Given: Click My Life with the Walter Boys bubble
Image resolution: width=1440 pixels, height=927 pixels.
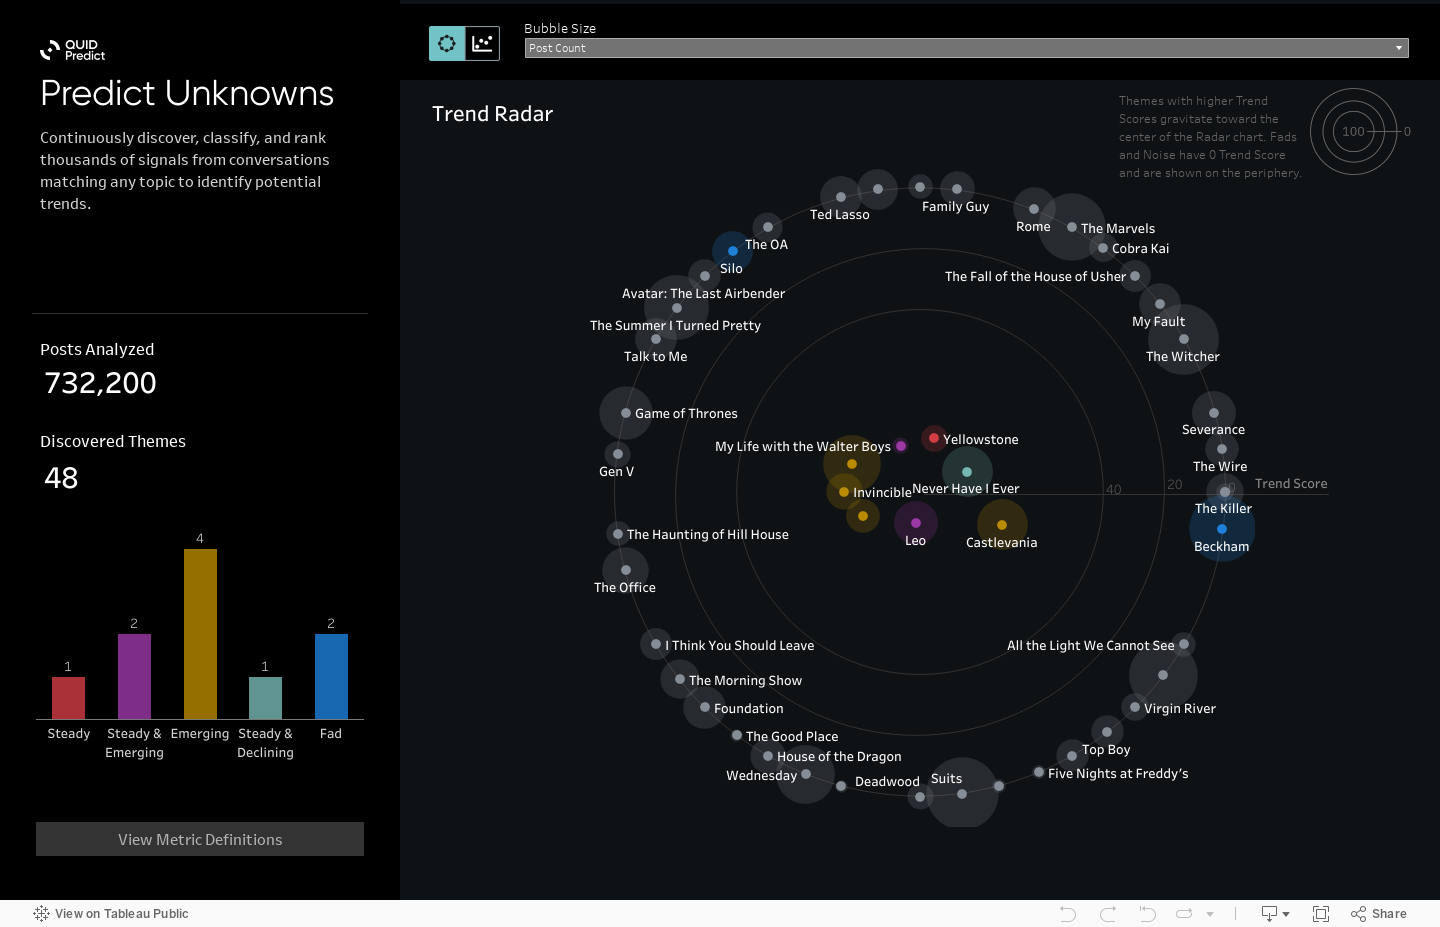Looking at the screenshot, I should pos(901,446).
